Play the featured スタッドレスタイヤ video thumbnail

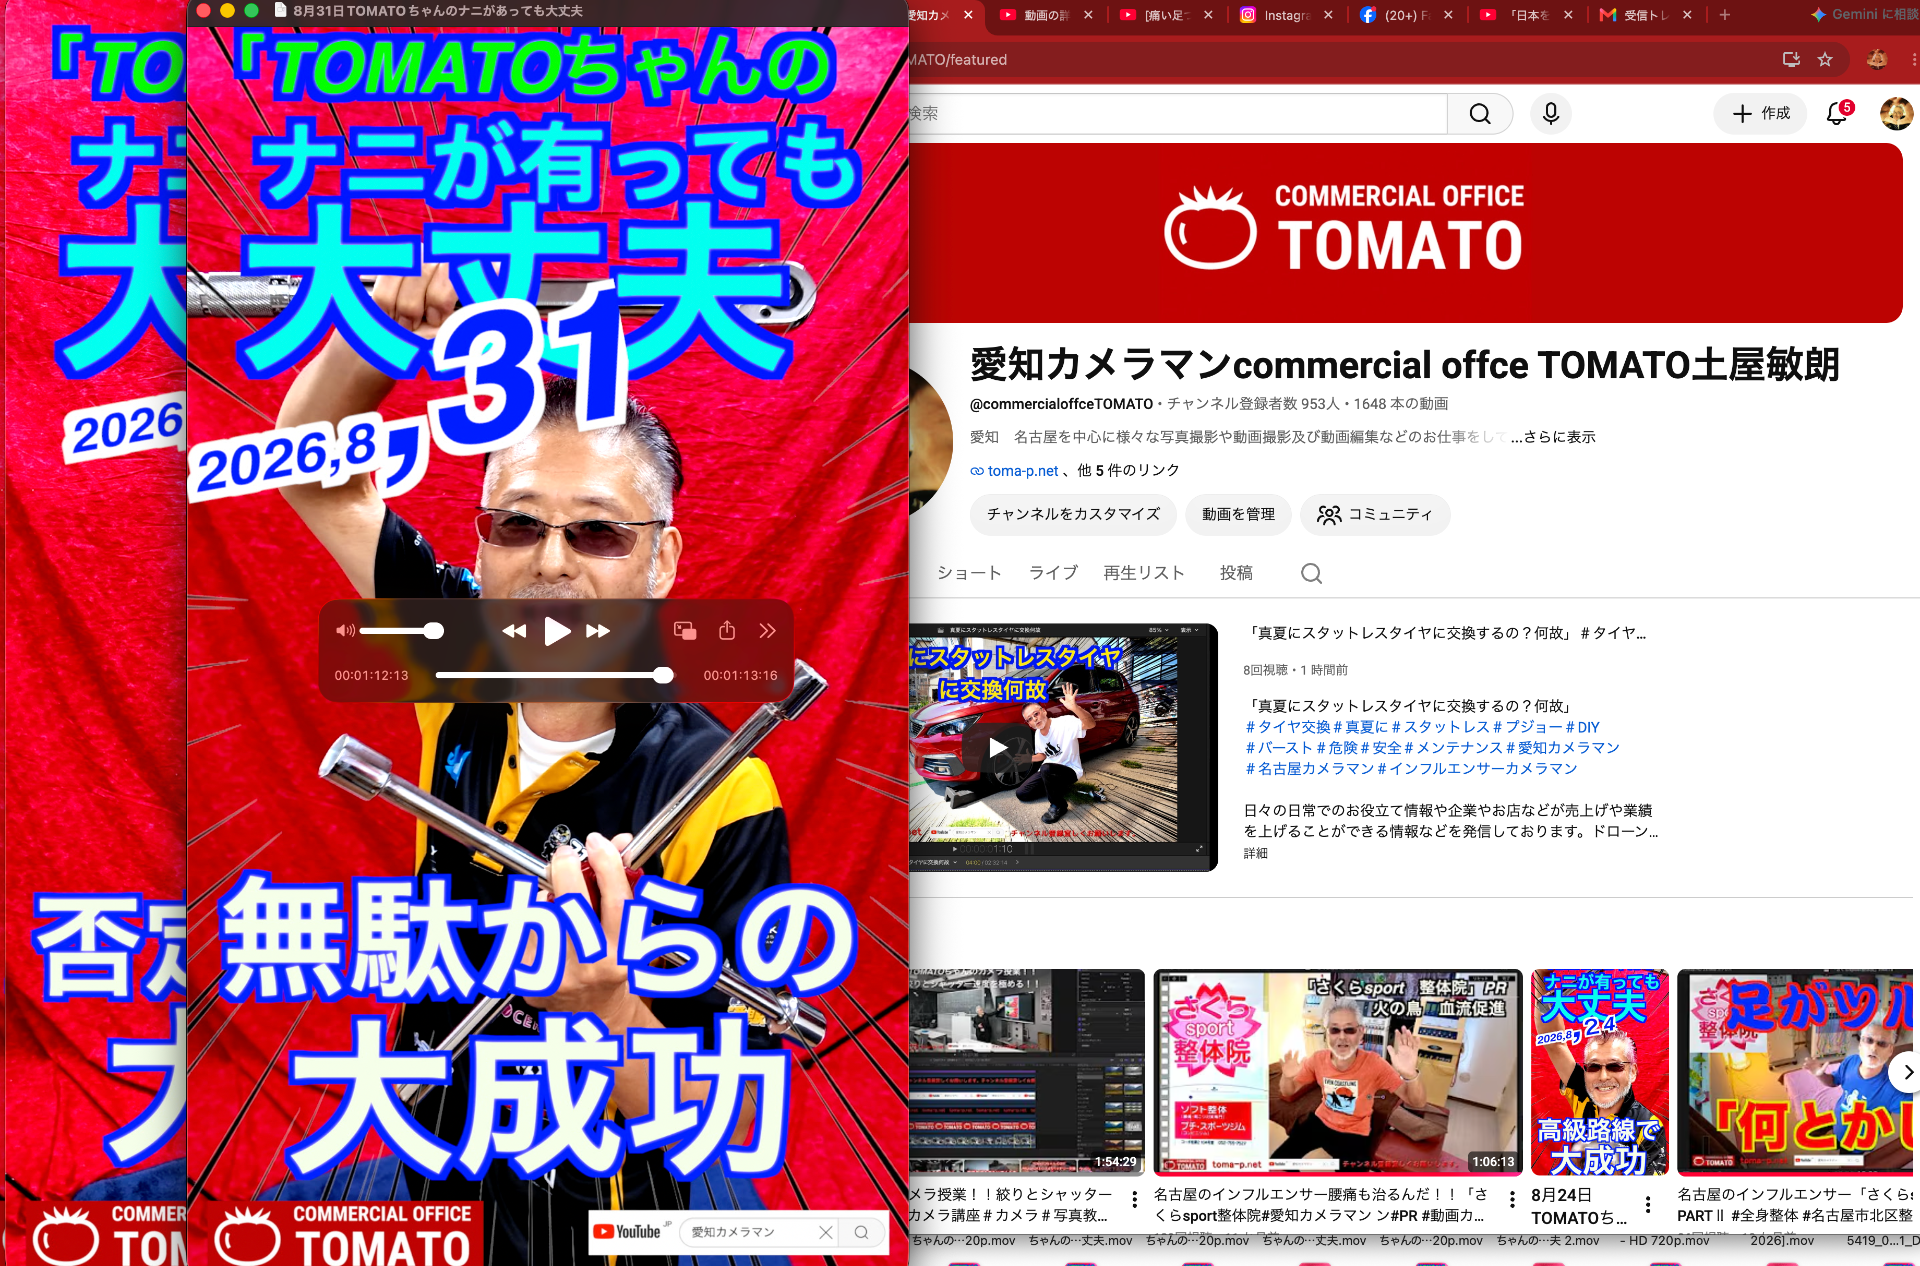pyautogui.click(x=1062, y=747)
